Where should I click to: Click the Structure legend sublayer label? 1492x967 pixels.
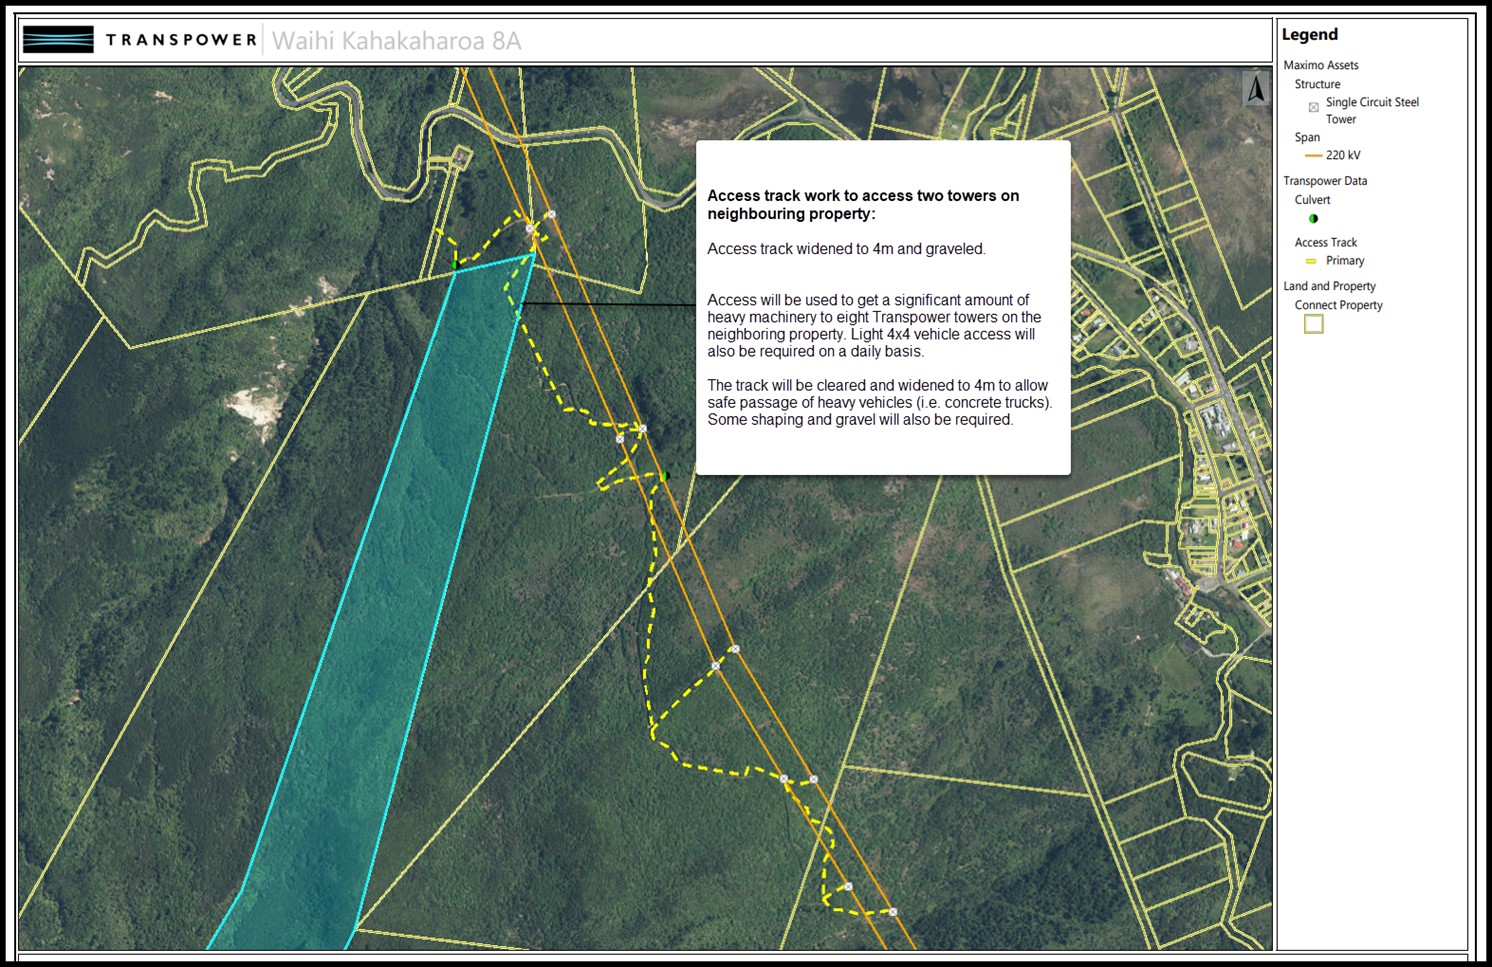[x=1317, y=84]
